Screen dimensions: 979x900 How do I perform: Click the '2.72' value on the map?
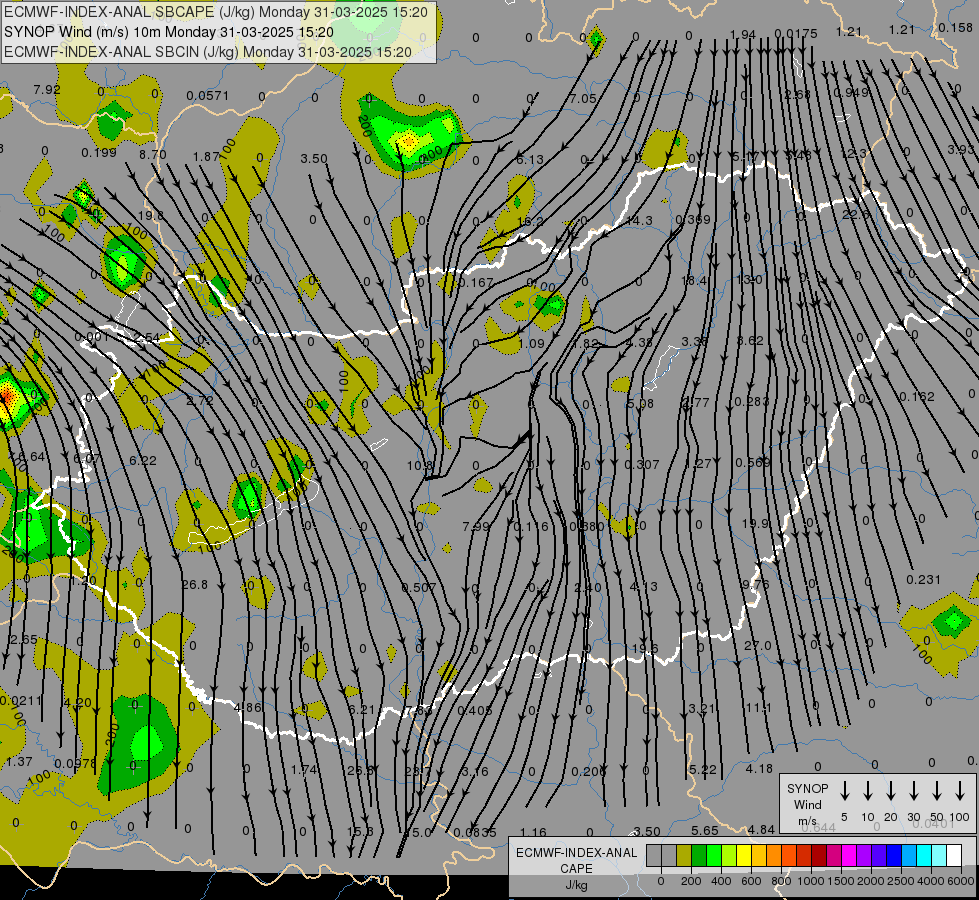pos(200,400)
